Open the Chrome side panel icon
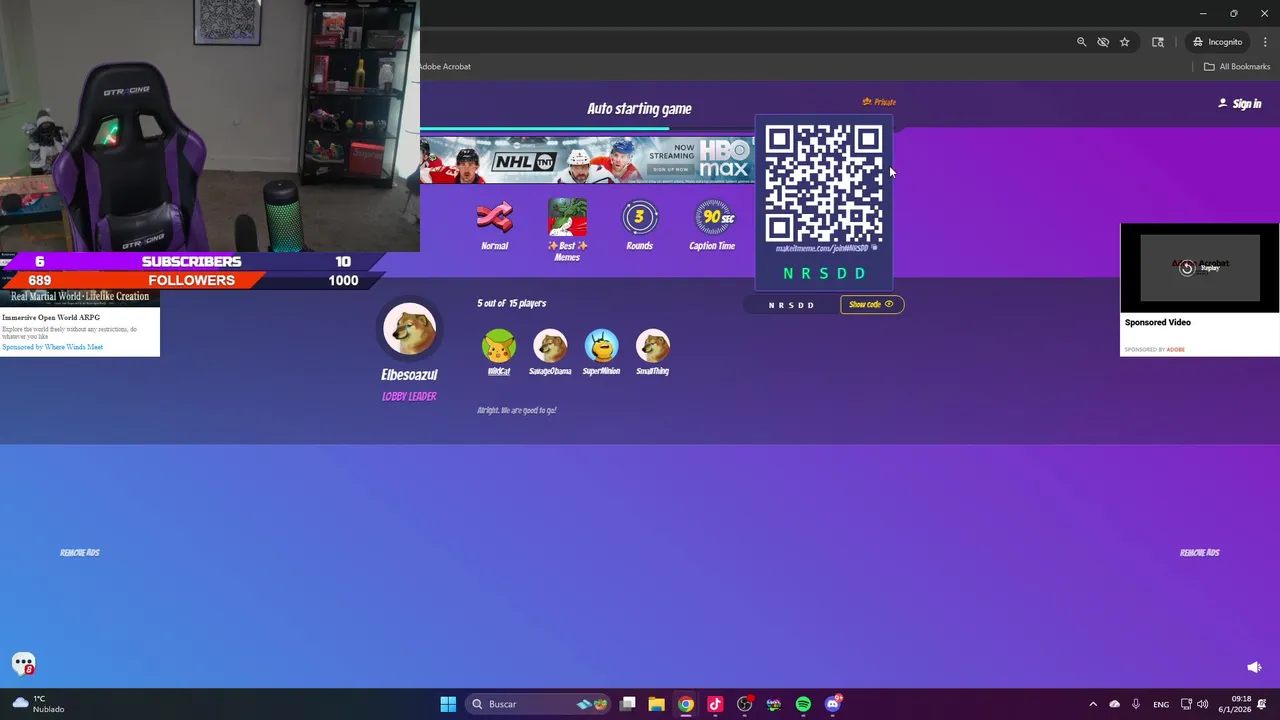This screenshot has width=1280, height=720. pyautogui.click(x=1158, y=42)
